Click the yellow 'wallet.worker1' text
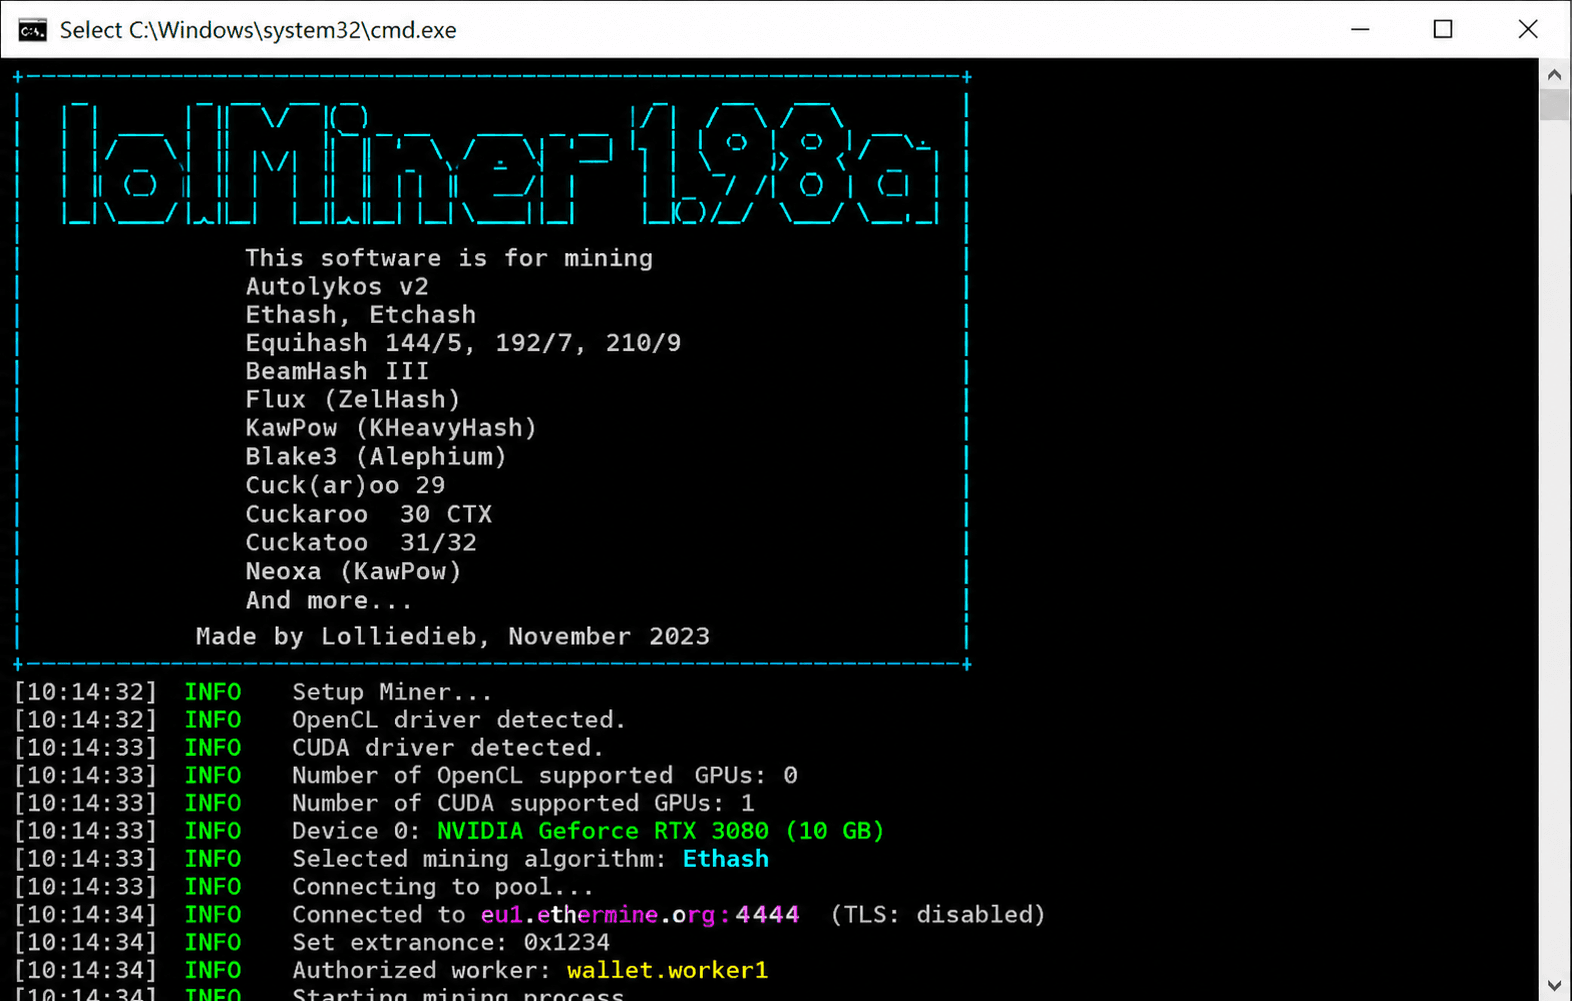The image size is (1572, 1001). (x=667, y=970)
